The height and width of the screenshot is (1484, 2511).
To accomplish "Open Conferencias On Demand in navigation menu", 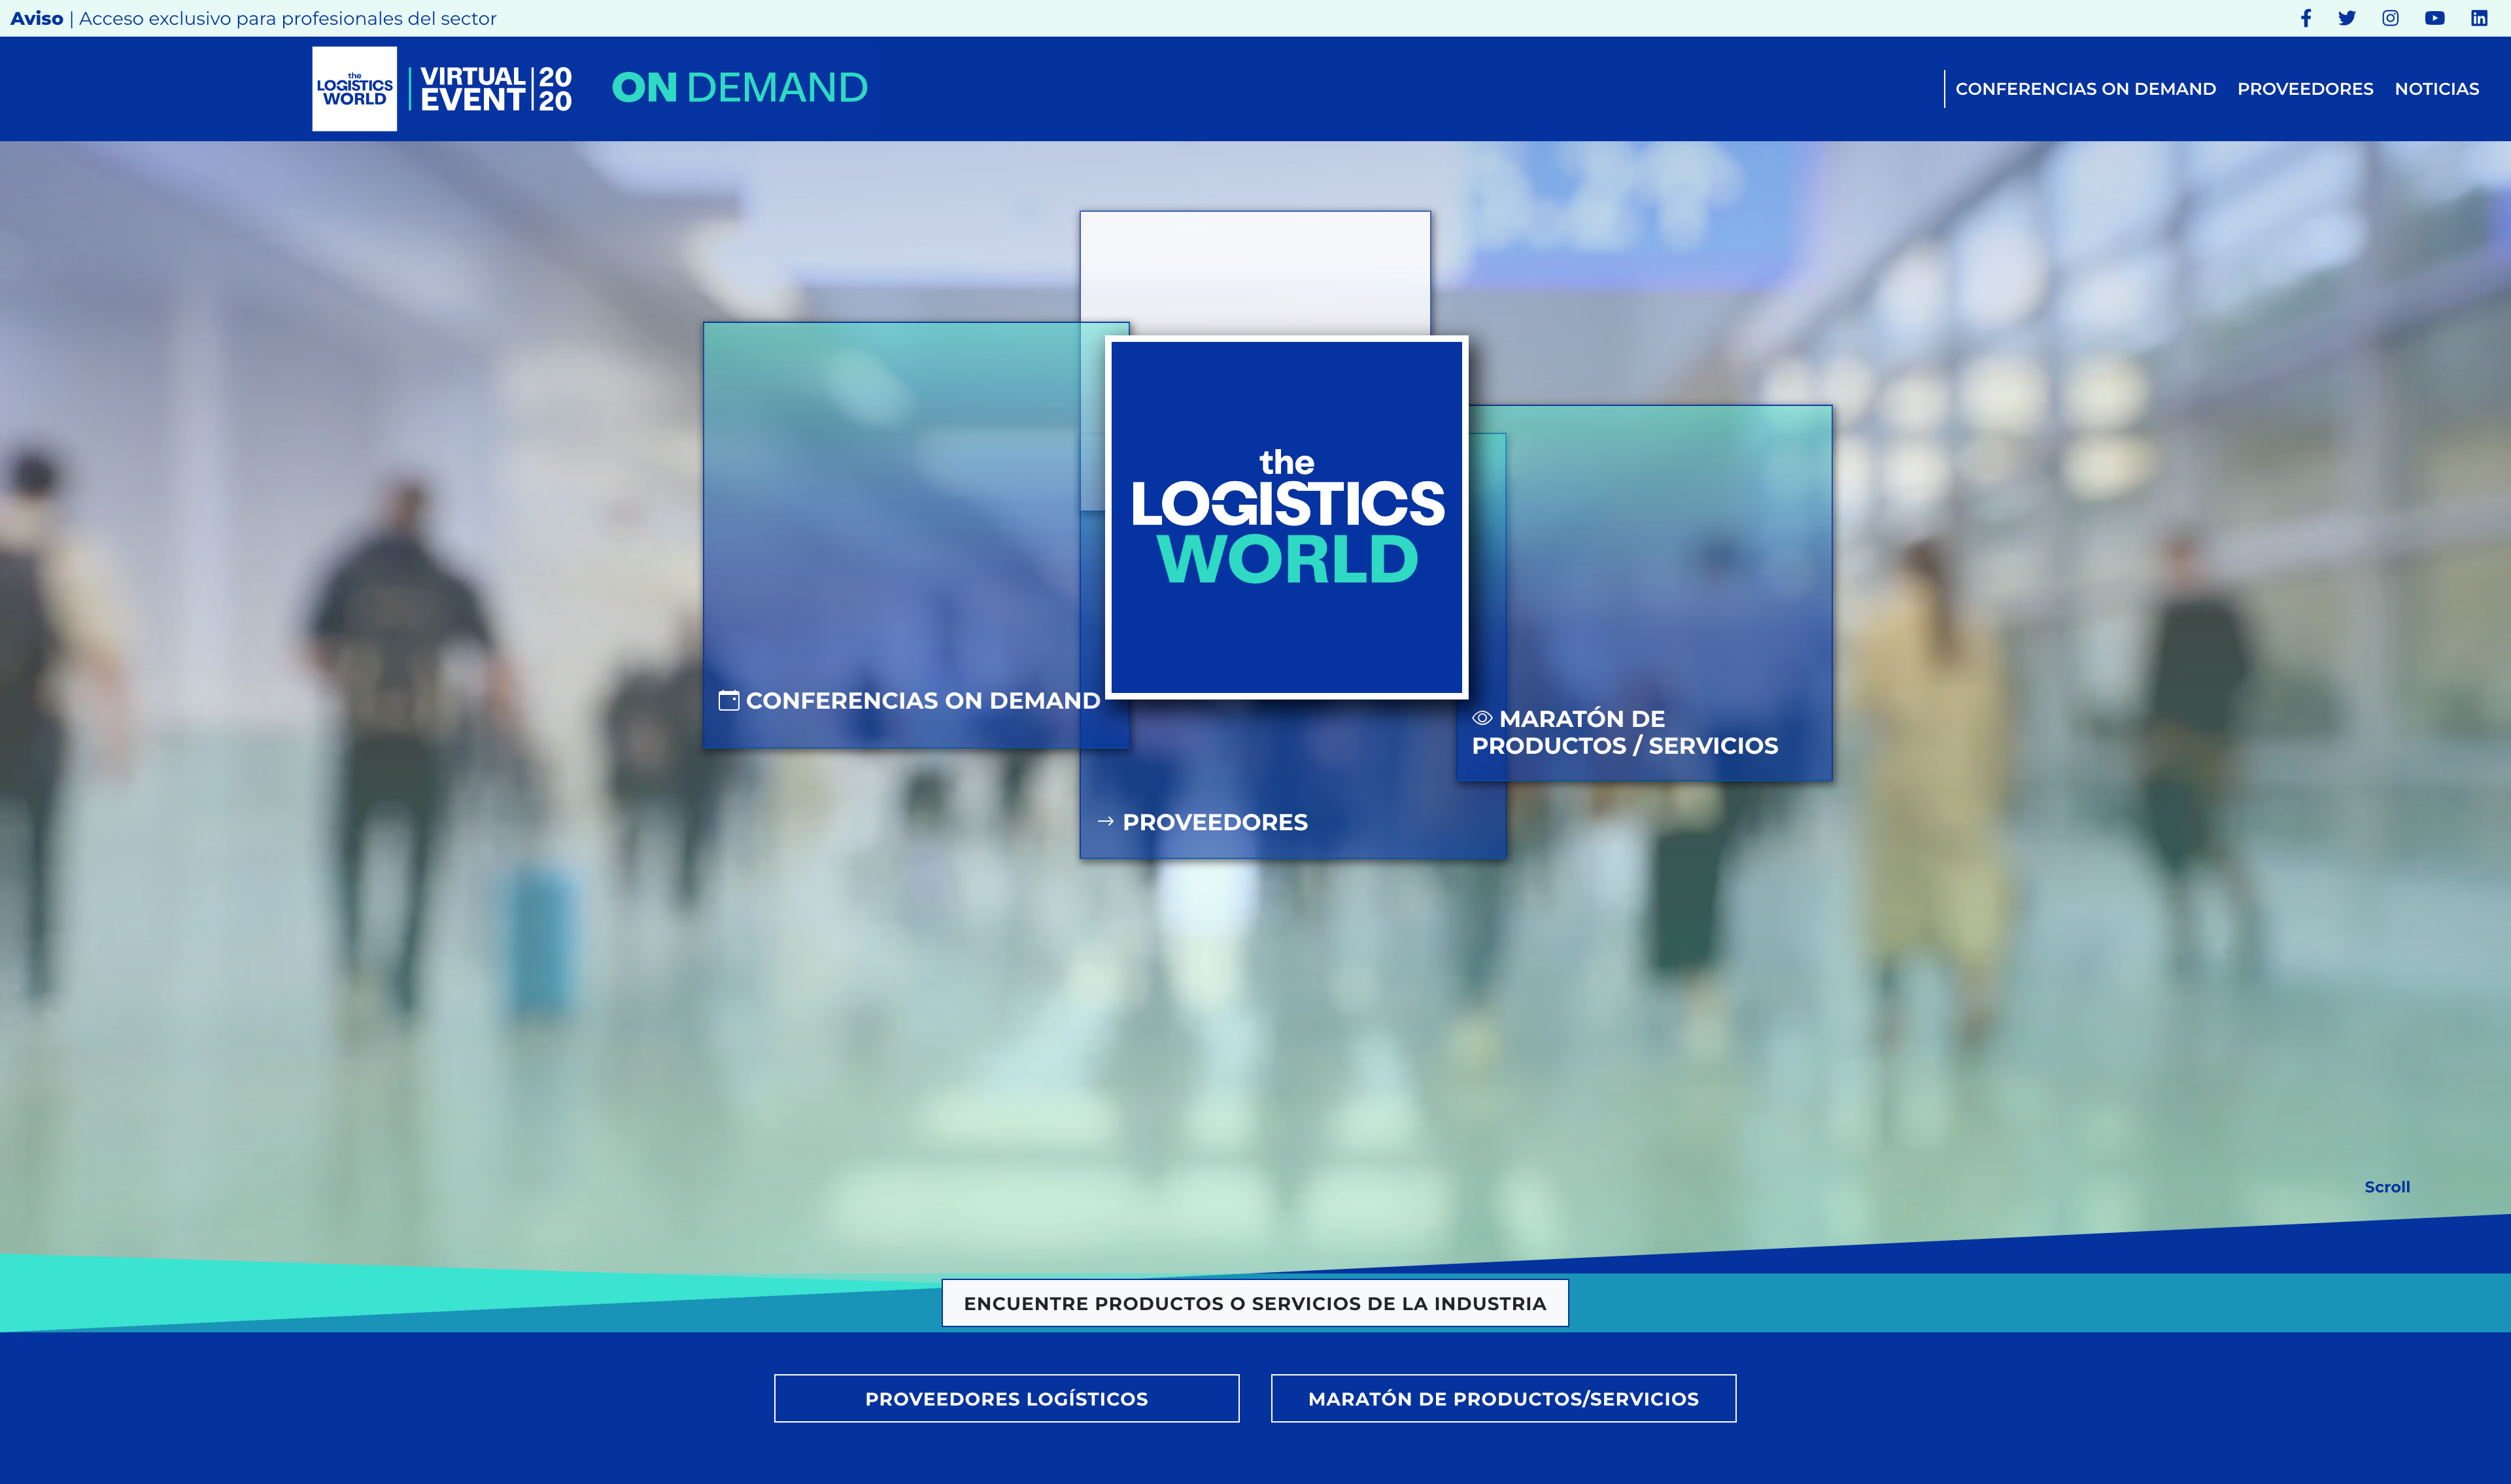I will click(2085, 89).
